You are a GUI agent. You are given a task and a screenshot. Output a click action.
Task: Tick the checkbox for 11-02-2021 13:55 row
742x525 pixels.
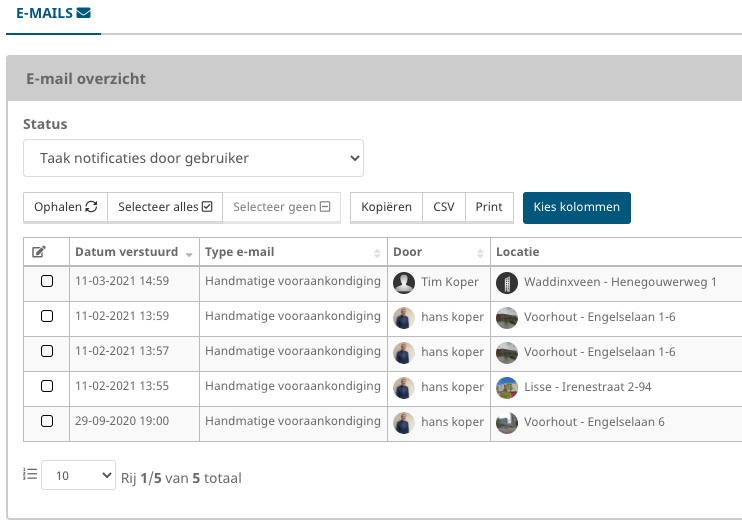pyautogui.click(x=47, y=386)
